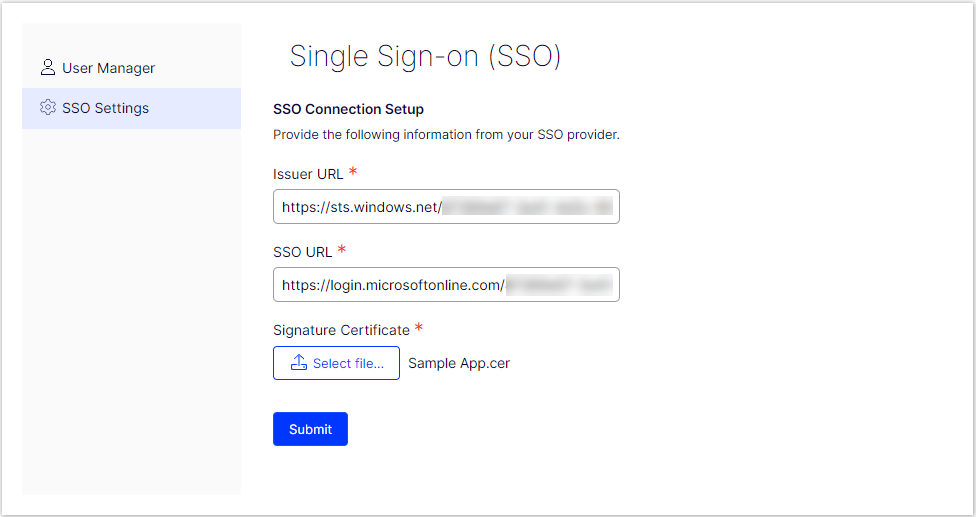Click red asterisk beside Issuer URL
976x517 pixels.
tap(353, 173)
